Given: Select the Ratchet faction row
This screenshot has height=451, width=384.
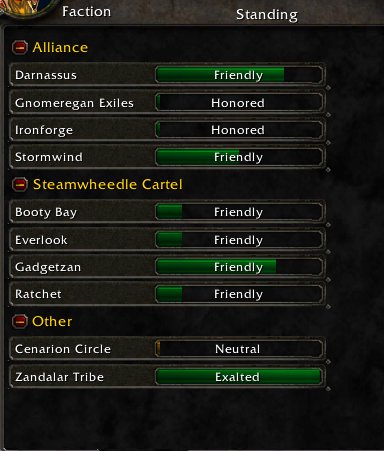Looking at the screenshot, I should [168, 294].
